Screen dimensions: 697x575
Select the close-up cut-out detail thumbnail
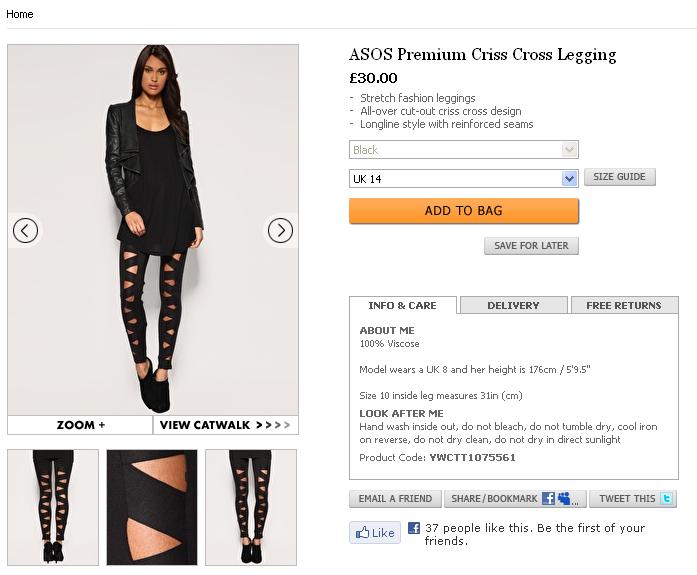152,507
